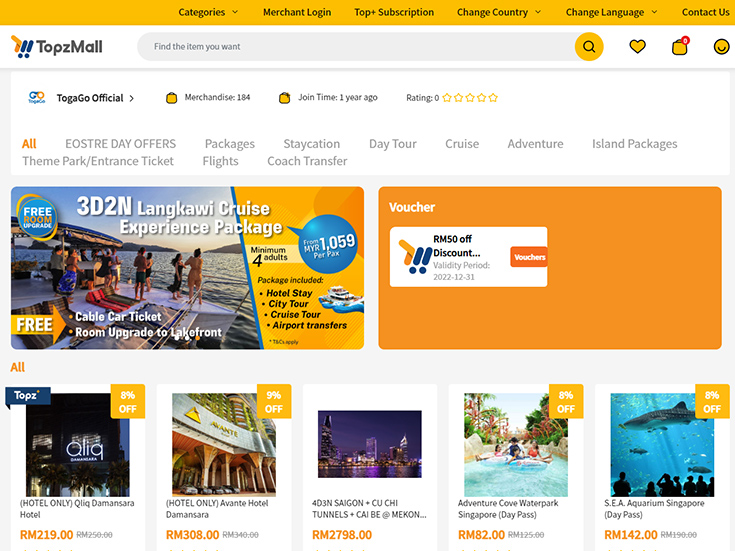Select the Coach Transfer tab
Screen dimensions: 735x551
[307, 161]
